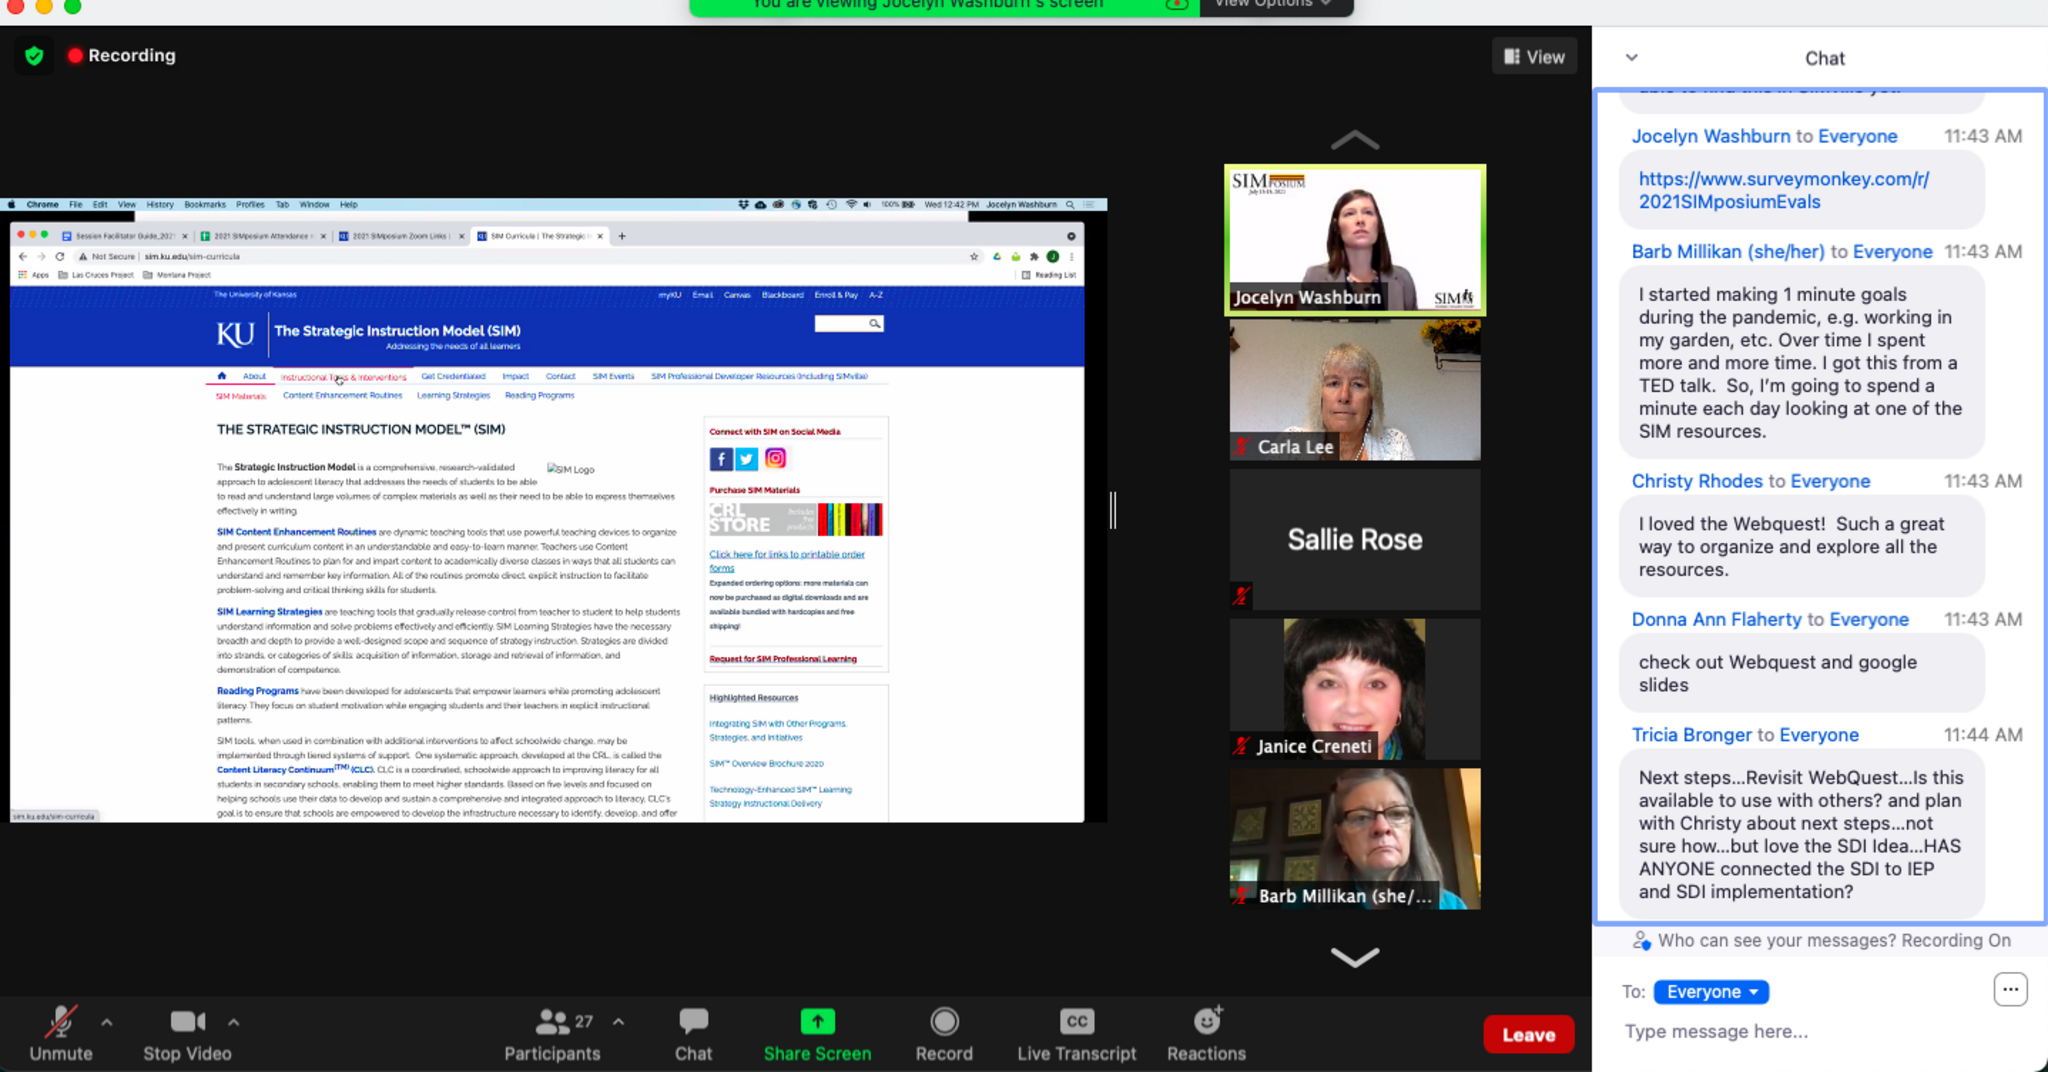Screen dimensions: 2048x1072
Task: Open the Reactions emoji icon
Action: [x=1207, y=1022]
